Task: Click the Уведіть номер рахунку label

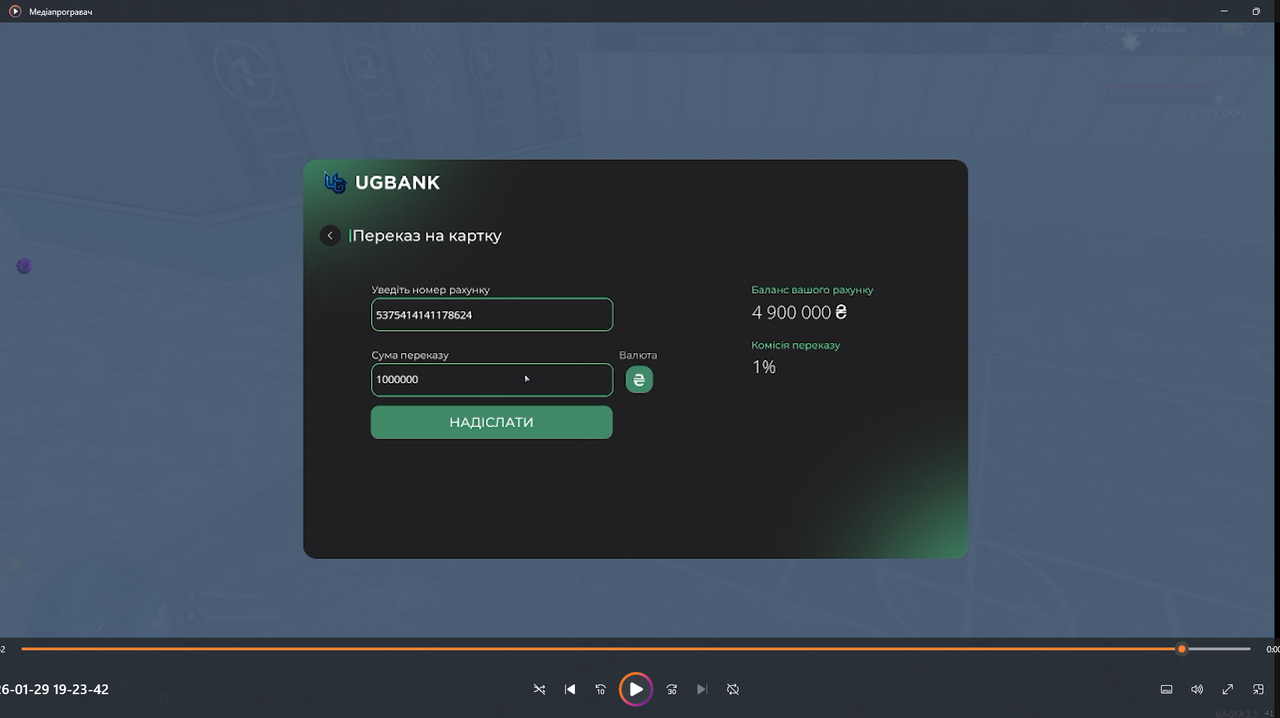Action: pos(431,290)
